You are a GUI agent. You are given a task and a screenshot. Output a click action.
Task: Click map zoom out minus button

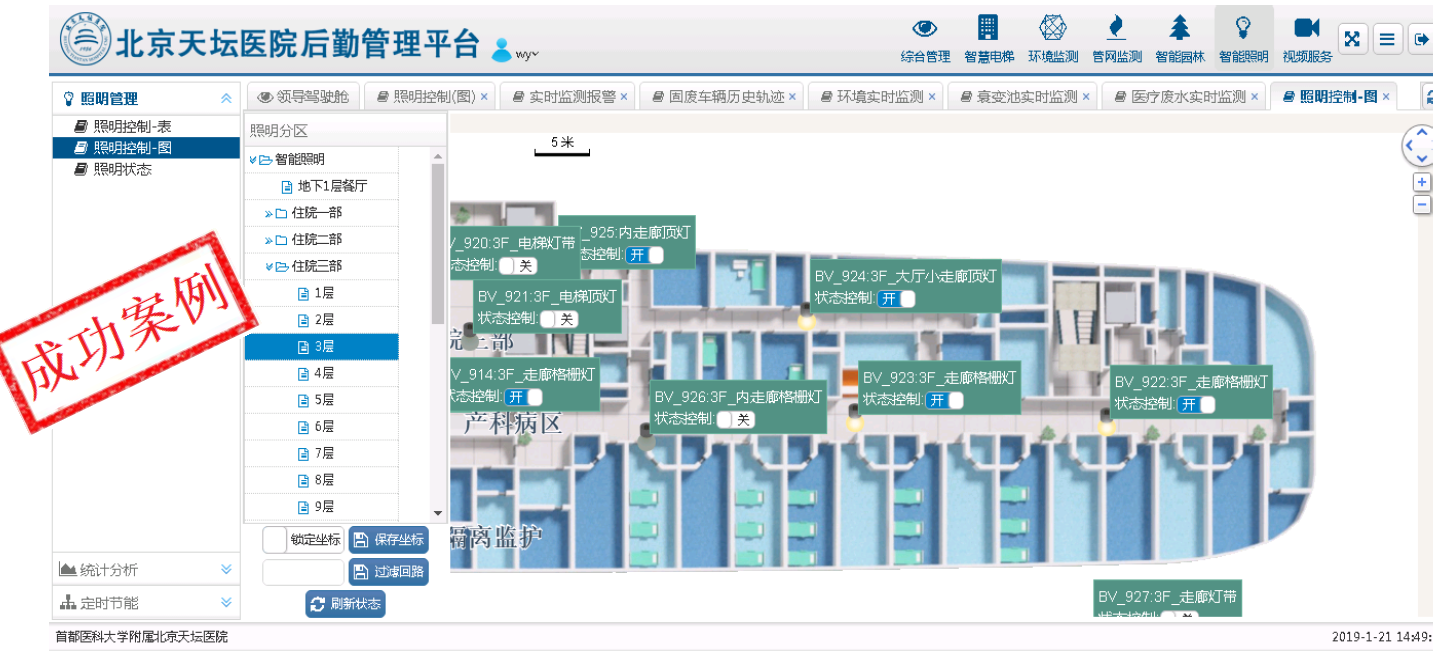click(1422, 205)
